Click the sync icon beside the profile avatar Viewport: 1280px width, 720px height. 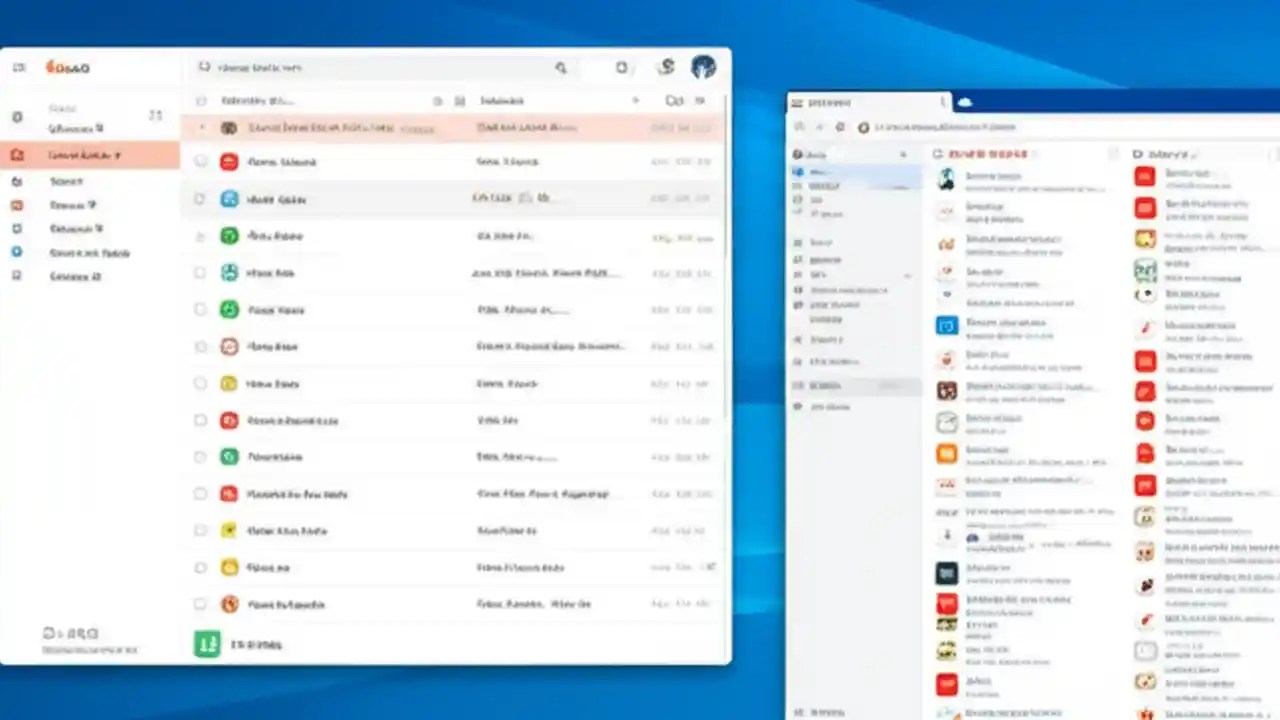pyautogui.click(x=665, y=67)
